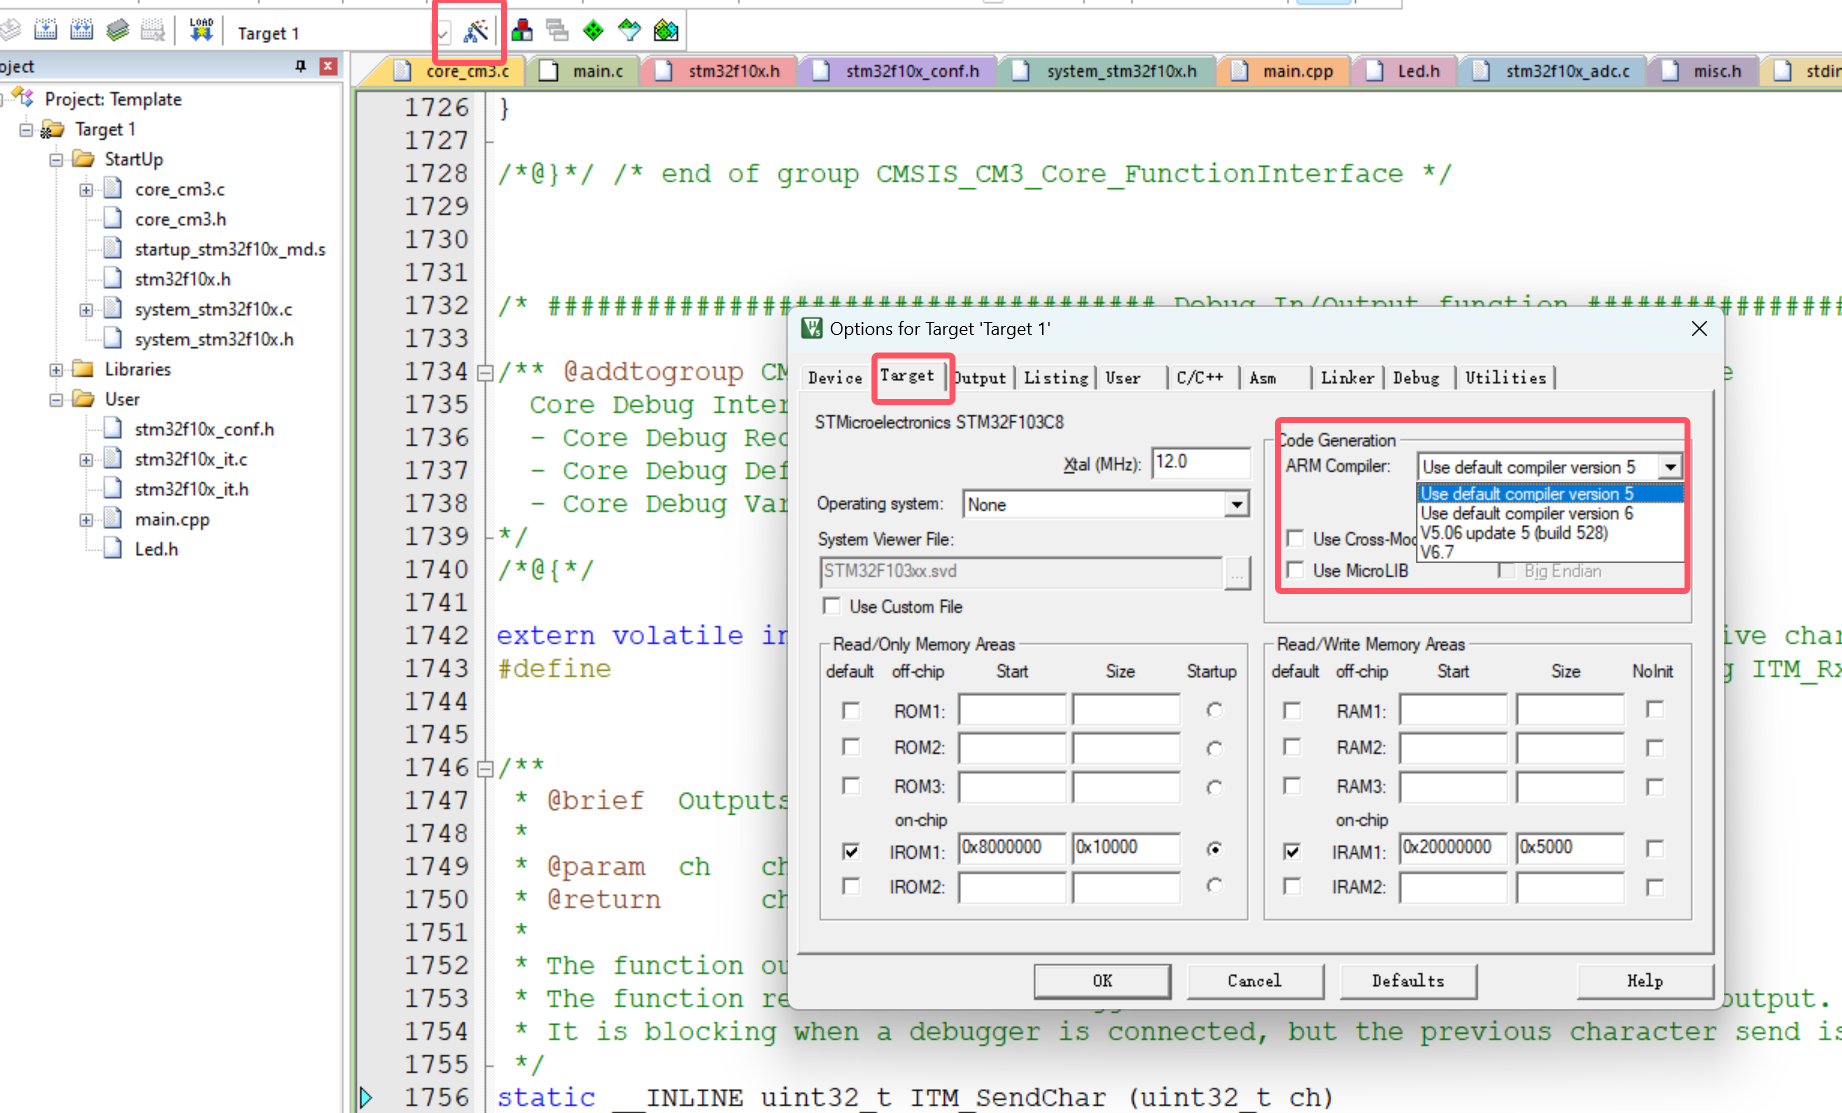Image resolution: width=1842 pixels, height=1113 pixels.
Task: Click the System Viewer File browse button
Action: 1238,573
